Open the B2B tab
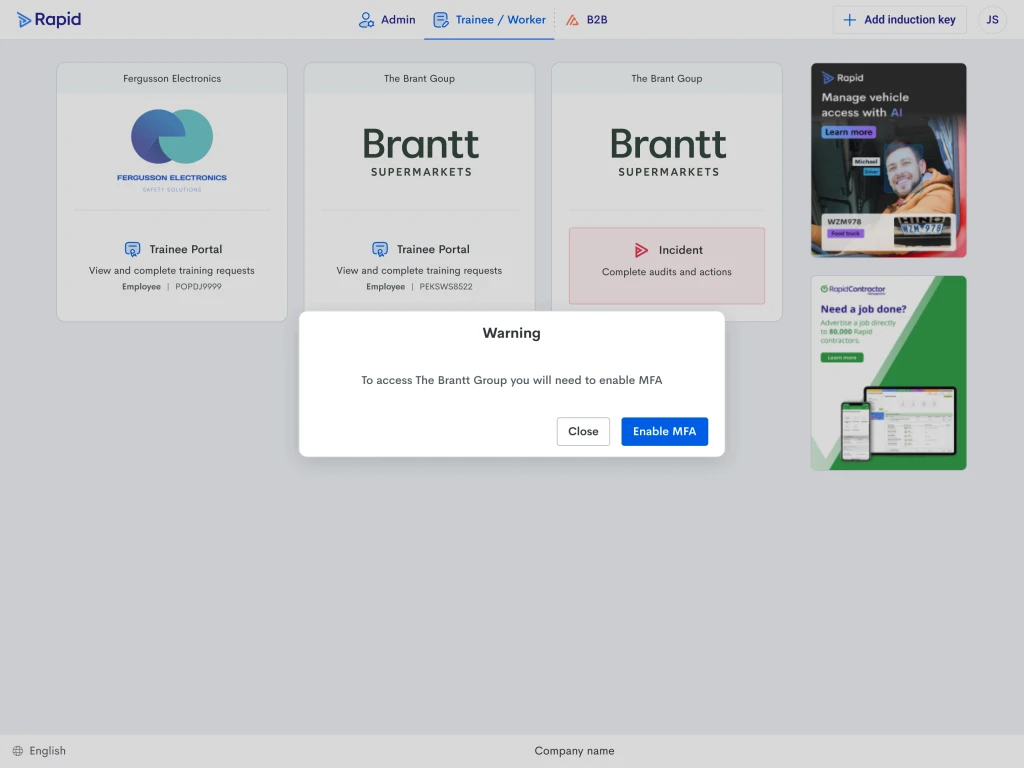 [x=586, y=20]
